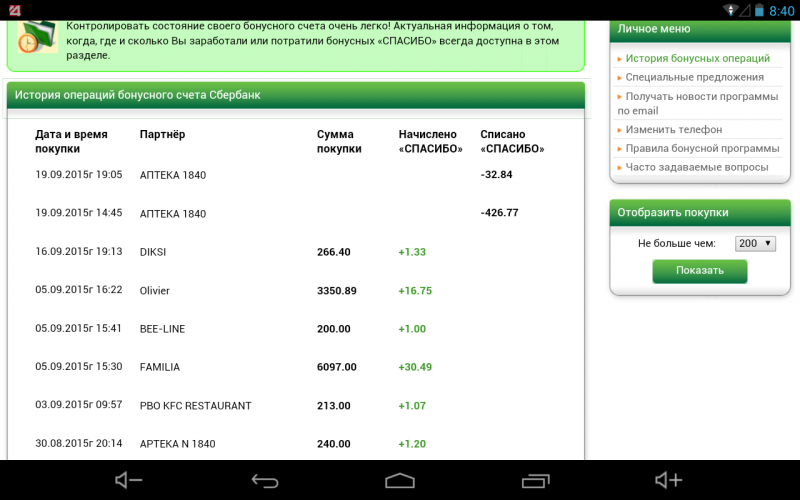Select the DIKSI partner row
The height and width of the screenshot is (500, 800).
[153, 252]
